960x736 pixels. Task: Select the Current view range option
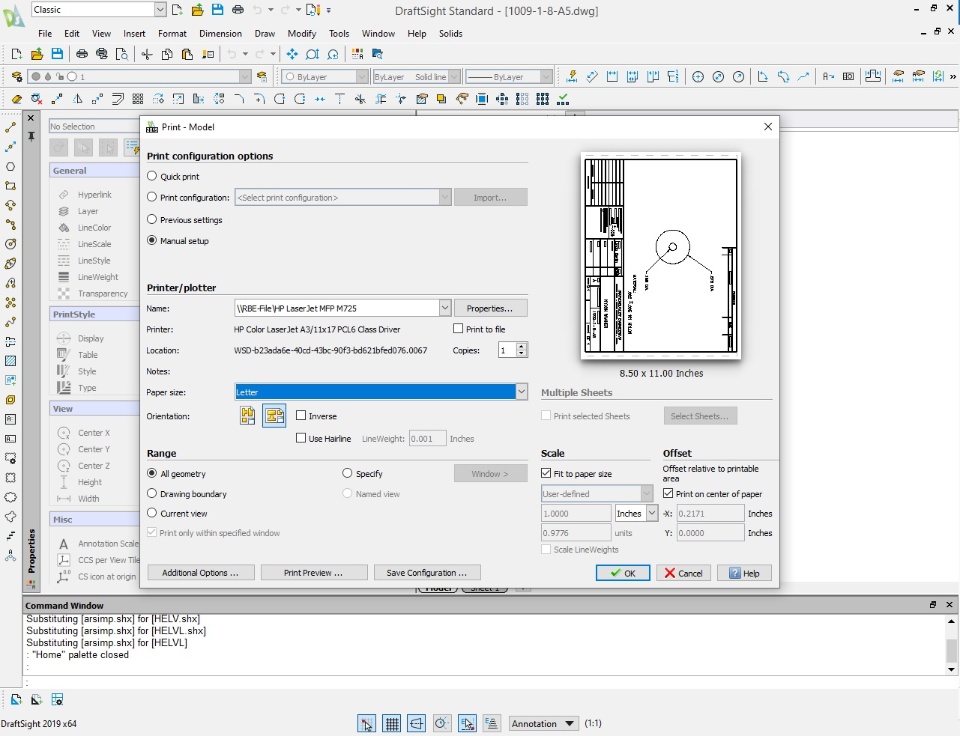pos(152,513)
